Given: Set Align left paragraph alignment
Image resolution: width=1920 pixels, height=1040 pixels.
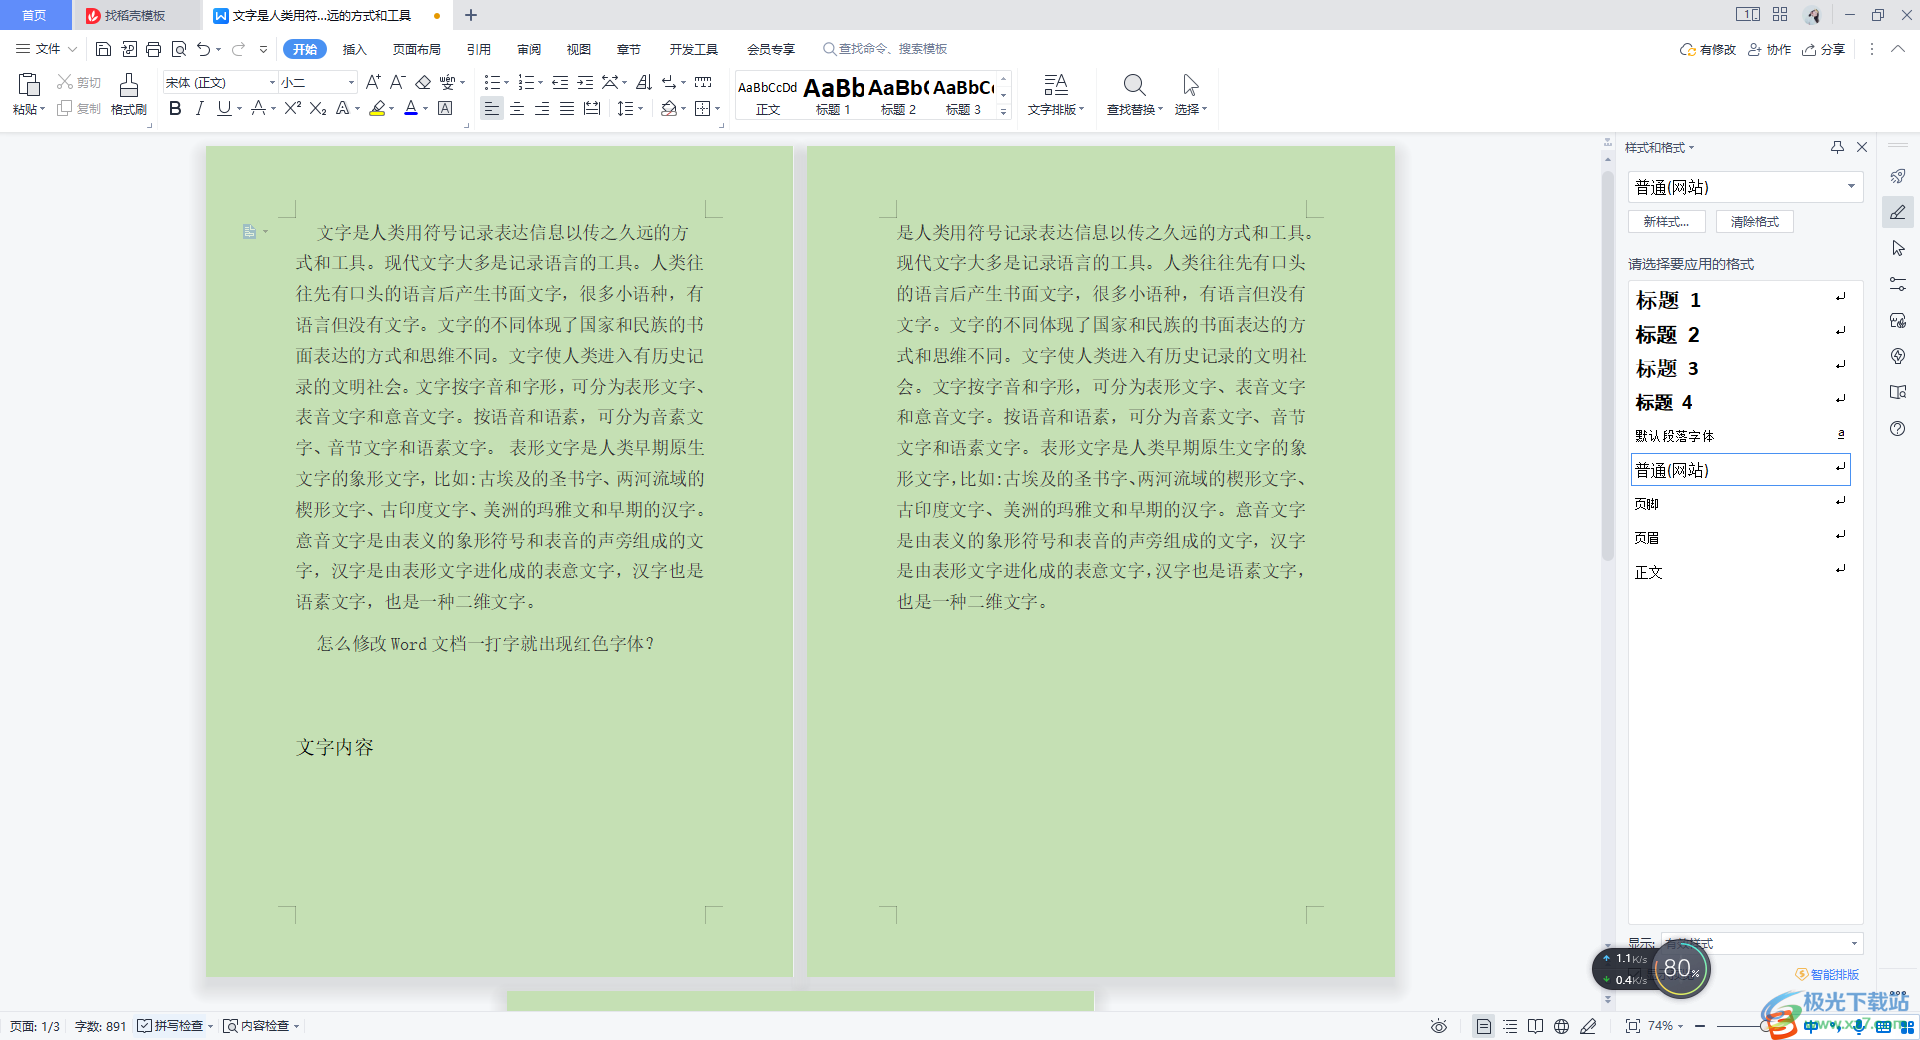Looking at the screenshot, I should 491,108.
